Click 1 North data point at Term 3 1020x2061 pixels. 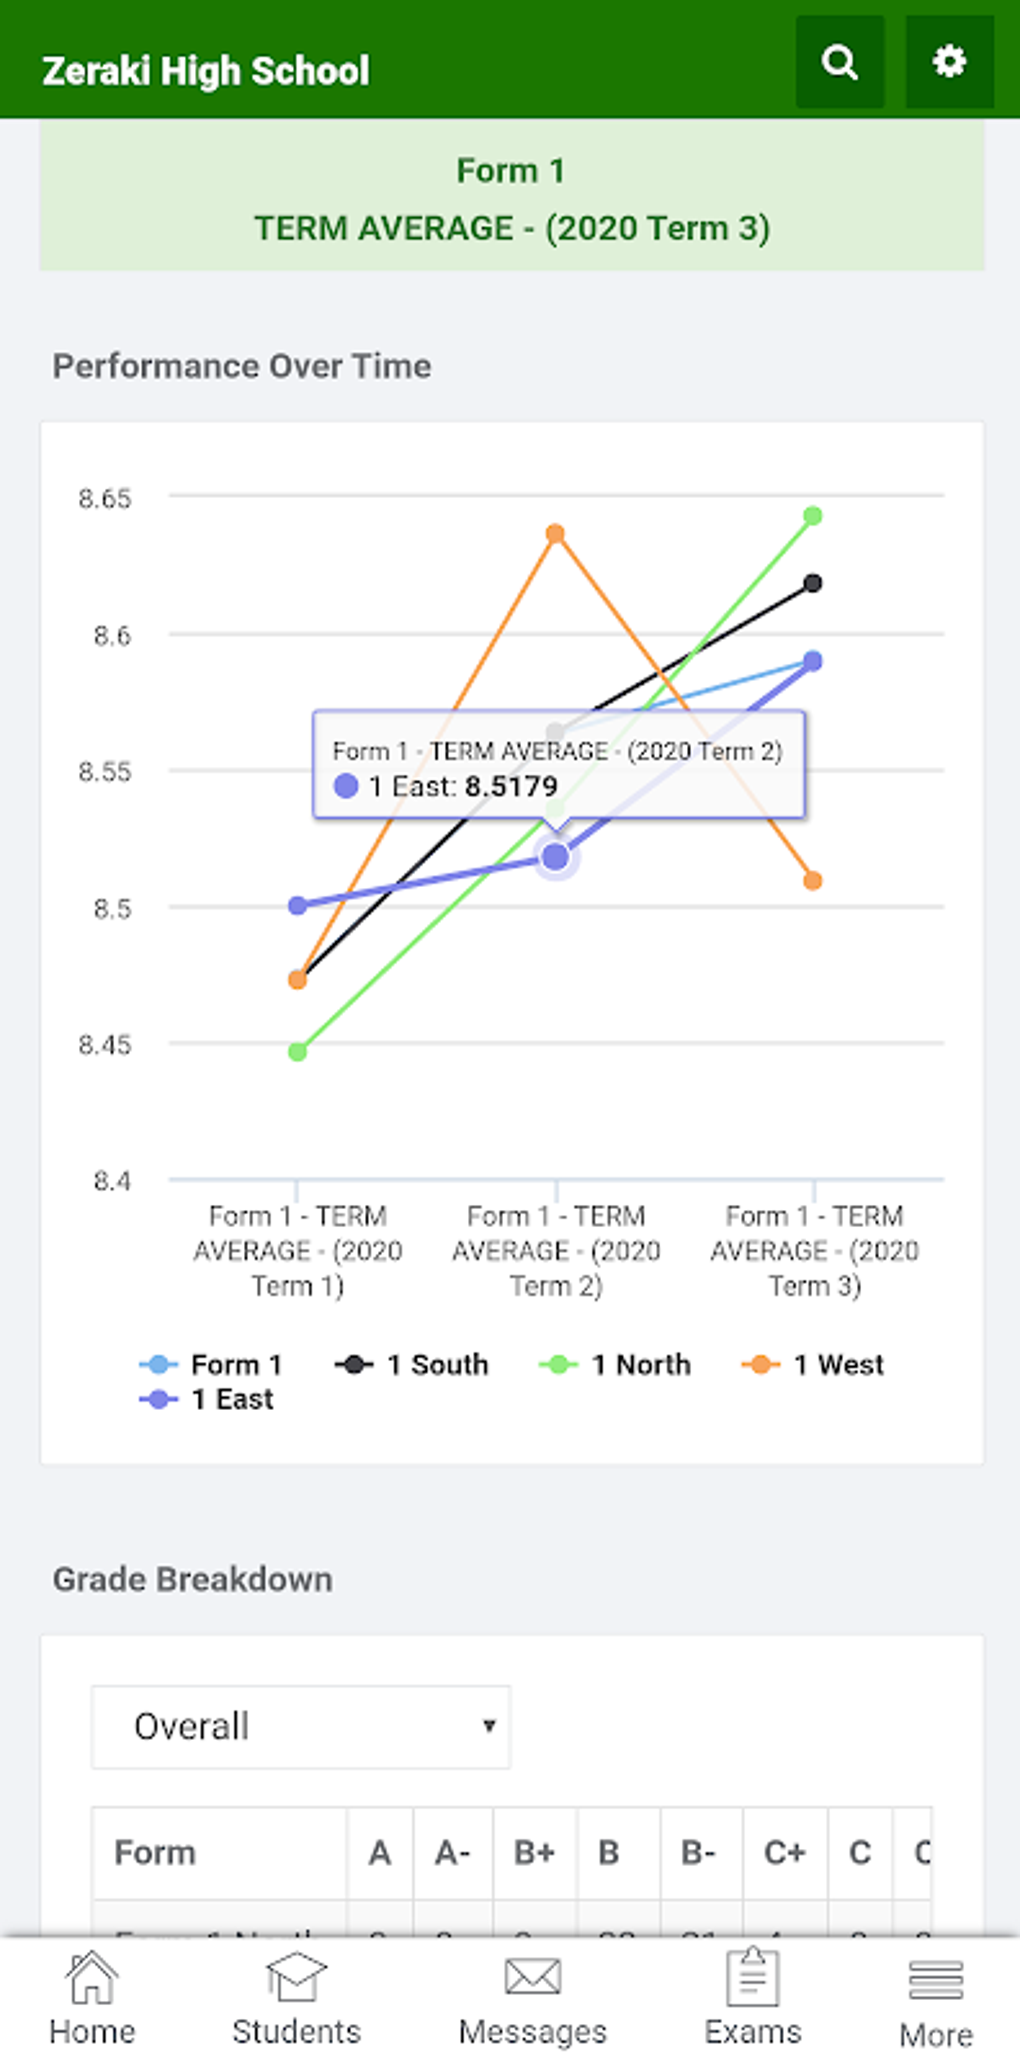(x=813, y=516)
